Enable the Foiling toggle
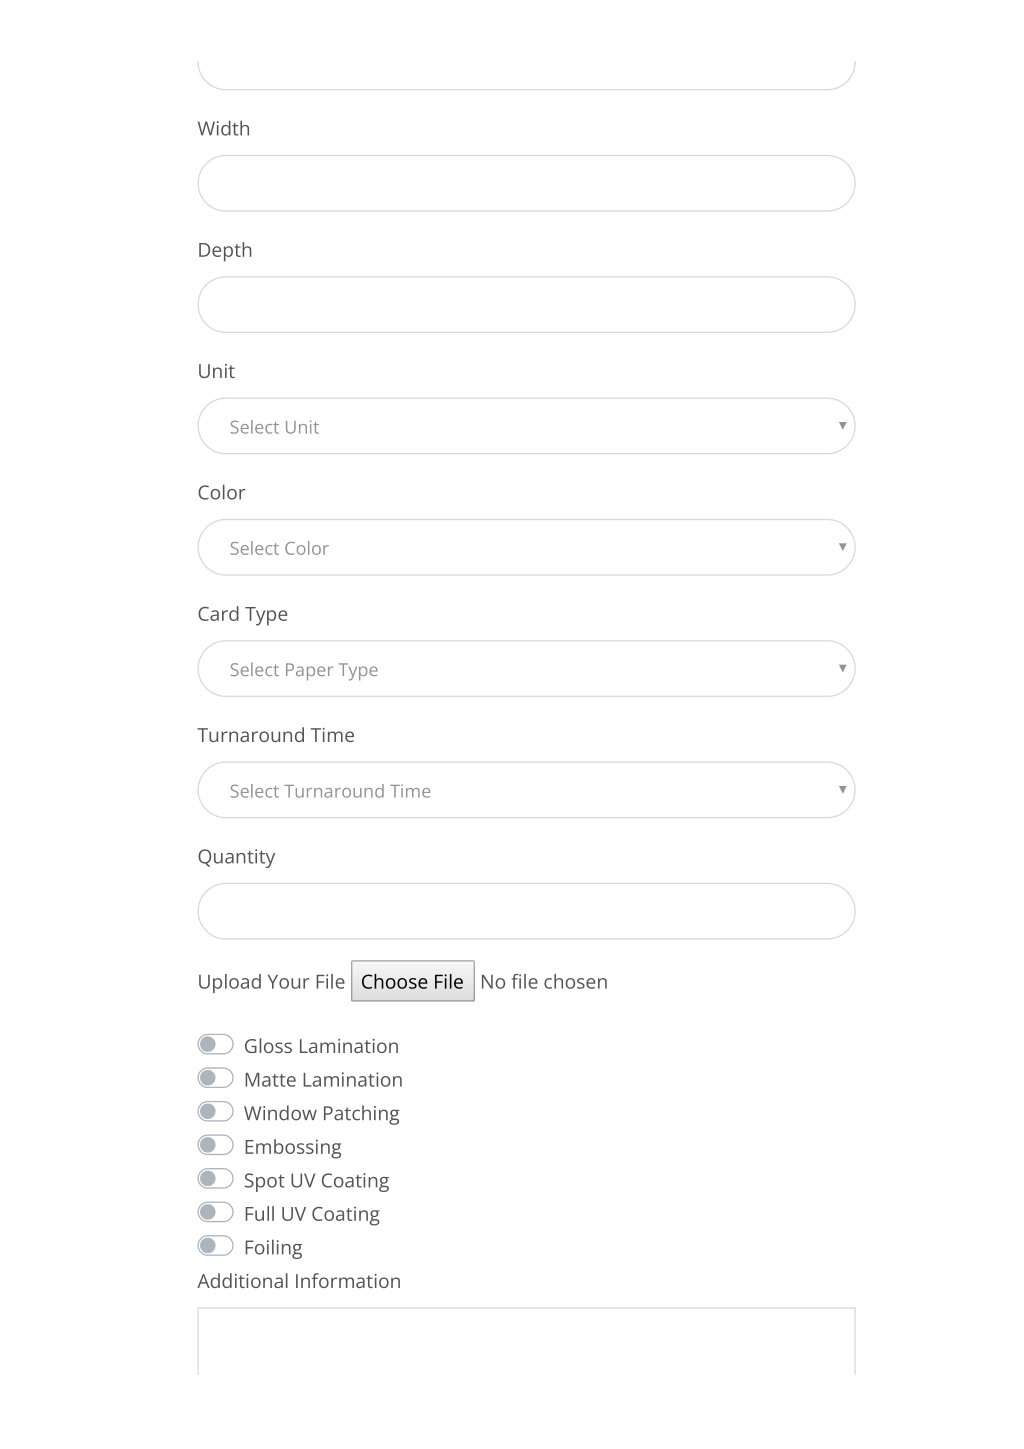Viewport: 1024px width, 1449px height. click(215, 1246)
